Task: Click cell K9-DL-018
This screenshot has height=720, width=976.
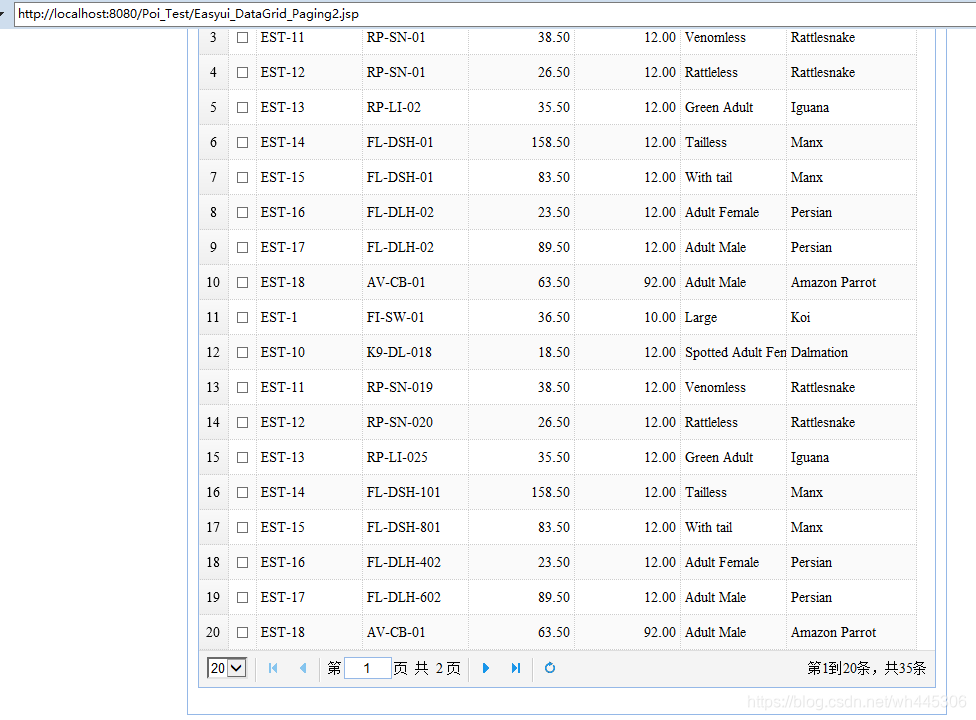Action: [415, 352]
